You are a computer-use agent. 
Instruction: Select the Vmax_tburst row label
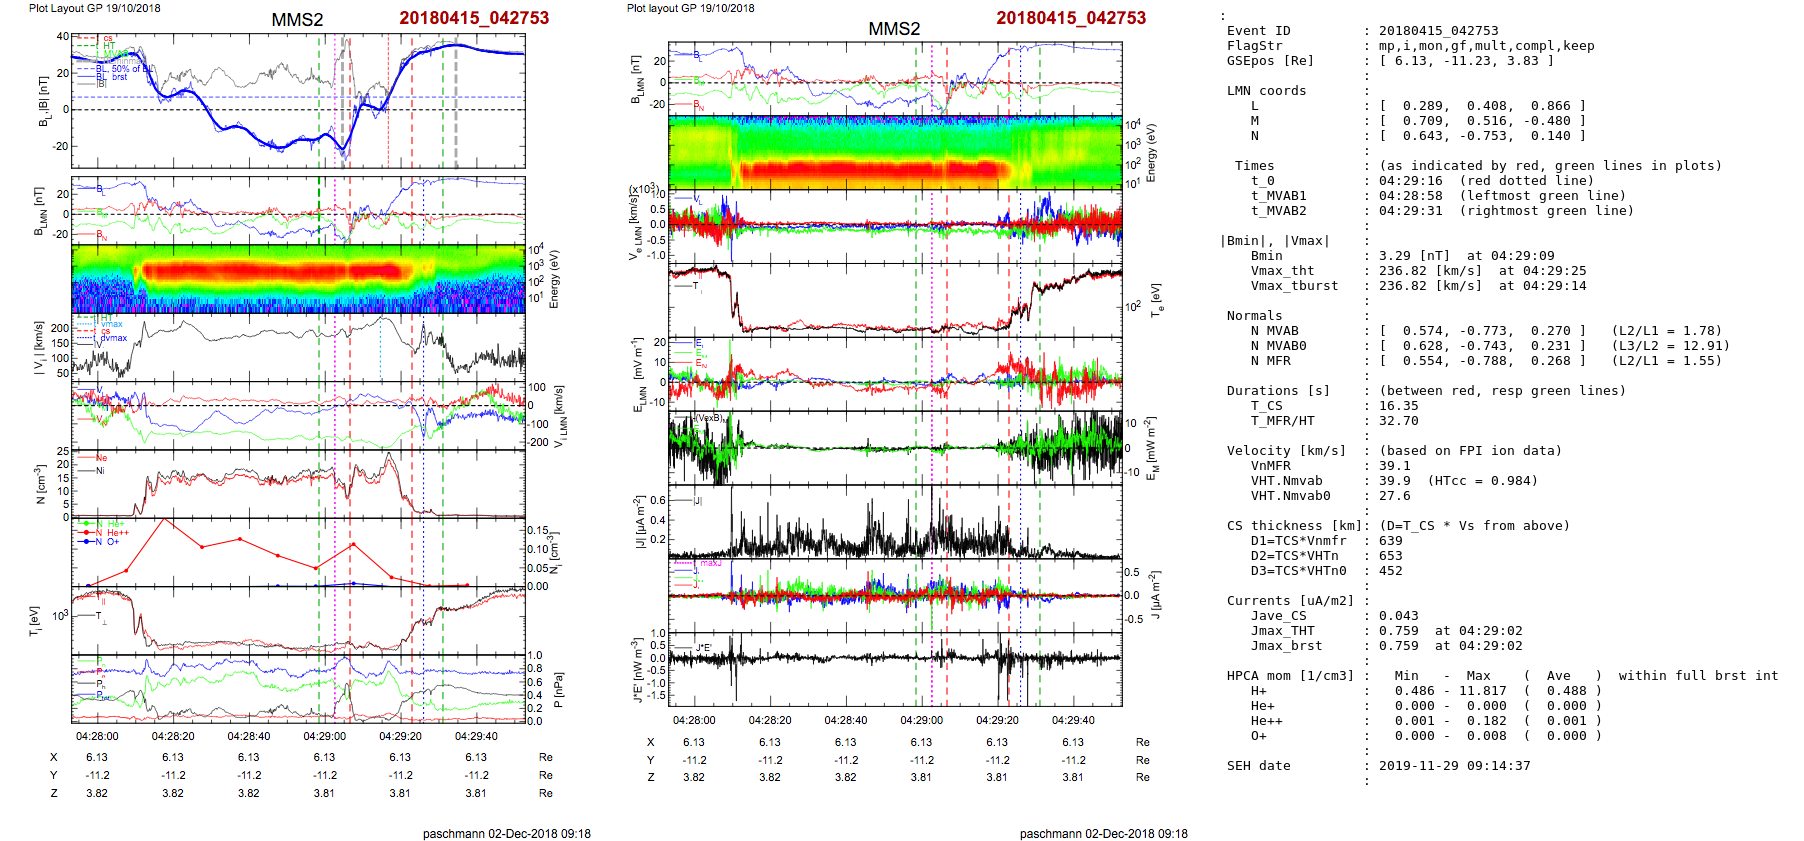pos(1294,286)
